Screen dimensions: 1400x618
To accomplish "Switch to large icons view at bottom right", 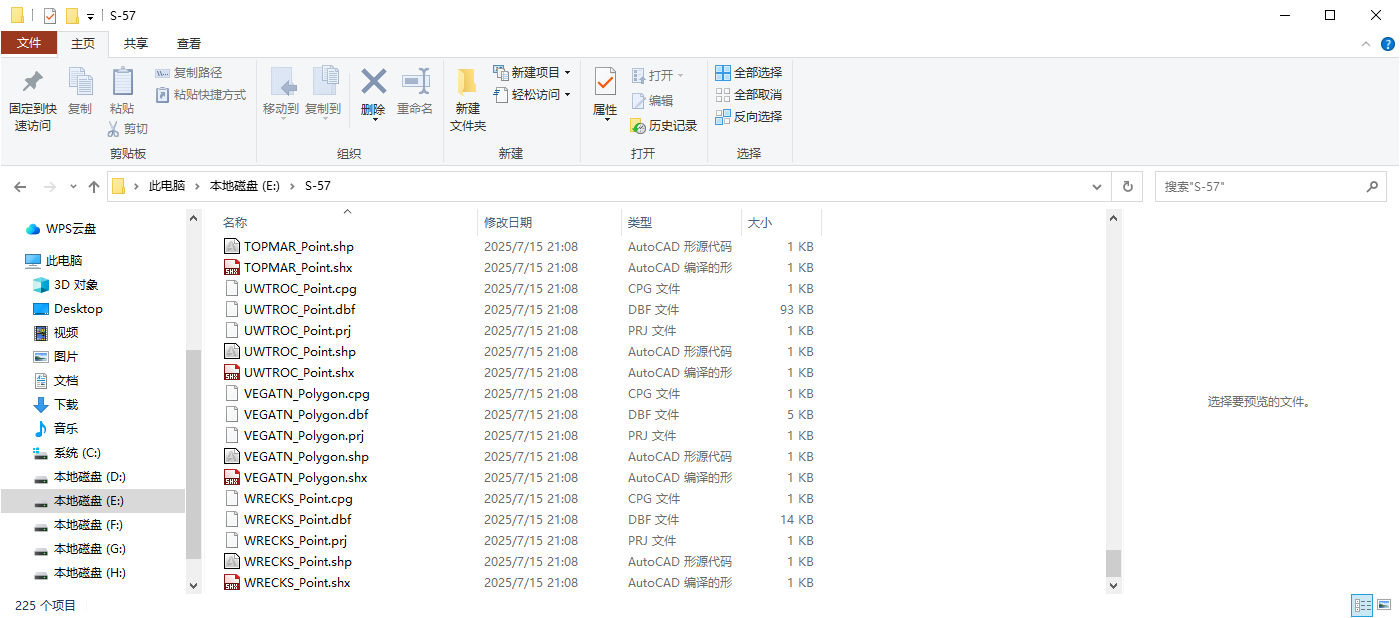I will (x=1385, y=605).
